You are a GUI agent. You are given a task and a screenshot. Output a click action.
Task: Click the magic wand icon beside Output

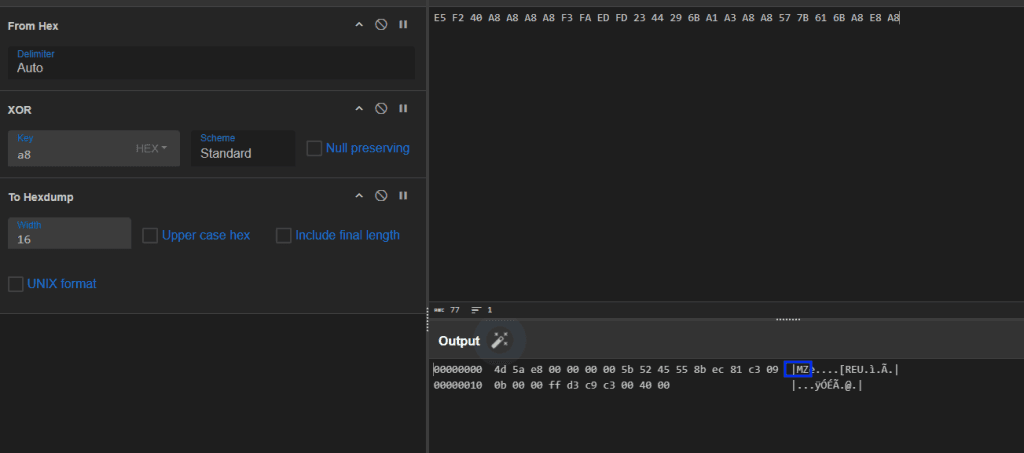coord(500,340)
